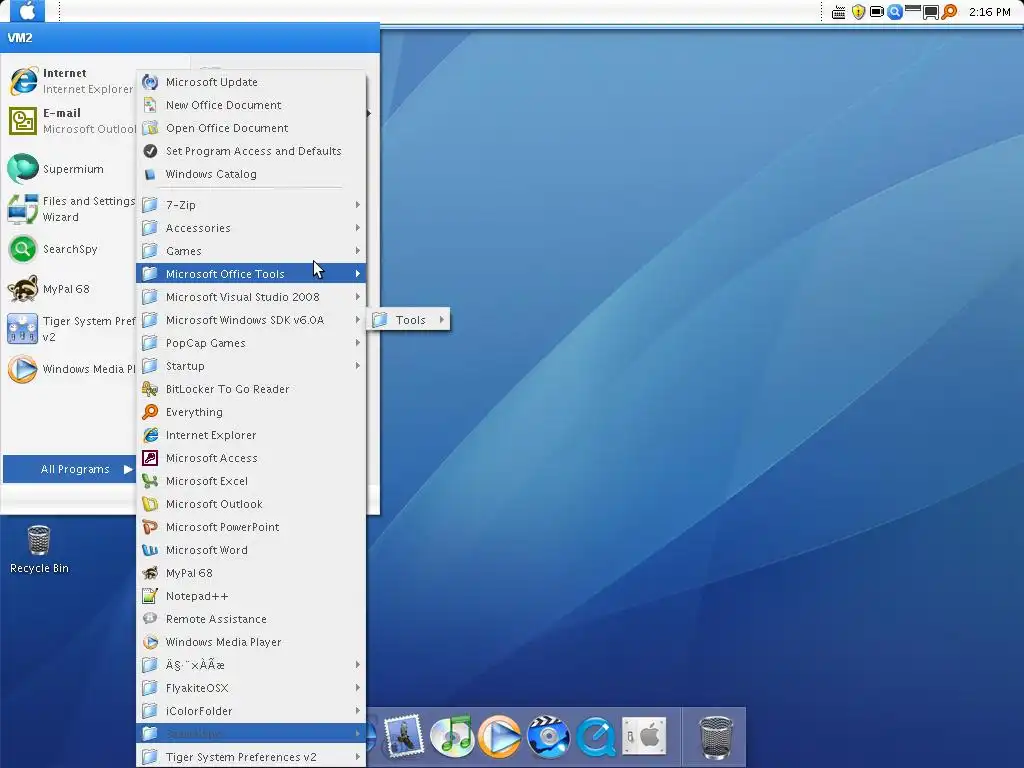
Task: Select Microsoft Office Tools menu entry
Action: point(251,274)
